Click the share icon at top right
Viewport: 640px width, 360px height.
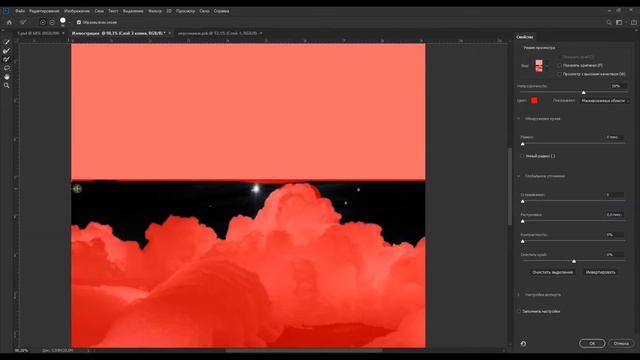pos(634,22)
